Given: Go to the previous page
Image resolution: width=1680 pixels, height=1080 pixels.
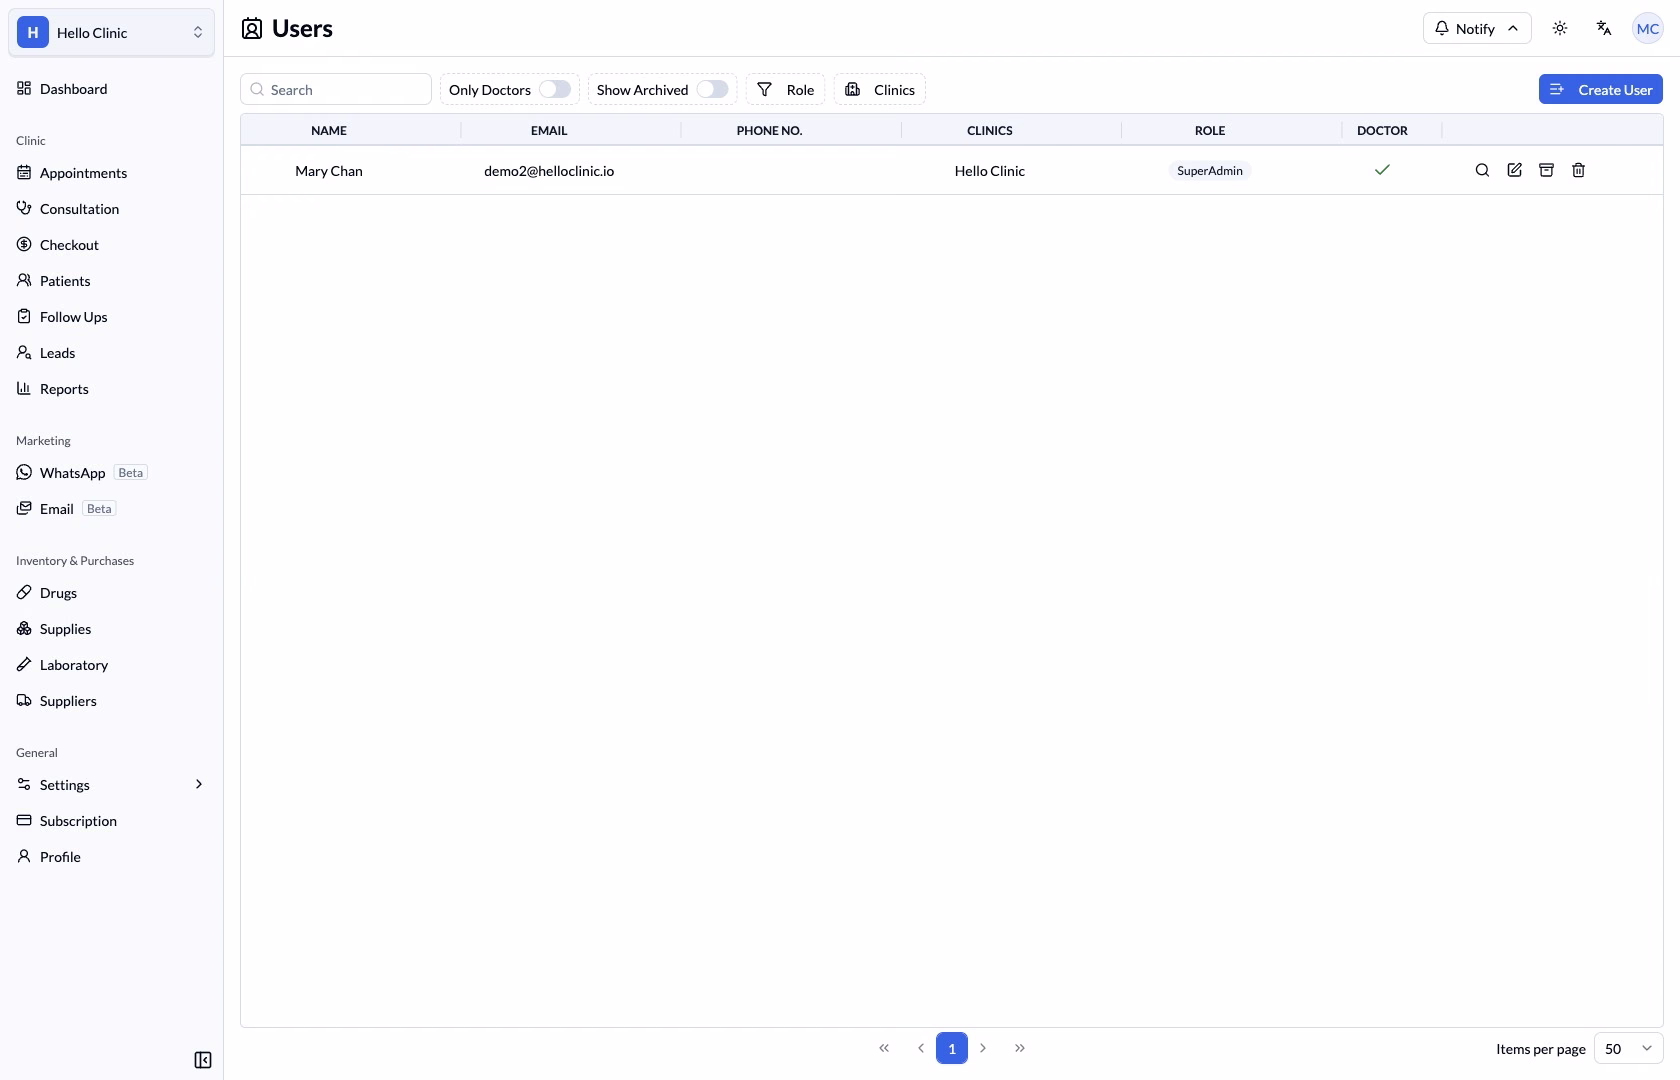Looking at the screenshot, I should 920,1048.
